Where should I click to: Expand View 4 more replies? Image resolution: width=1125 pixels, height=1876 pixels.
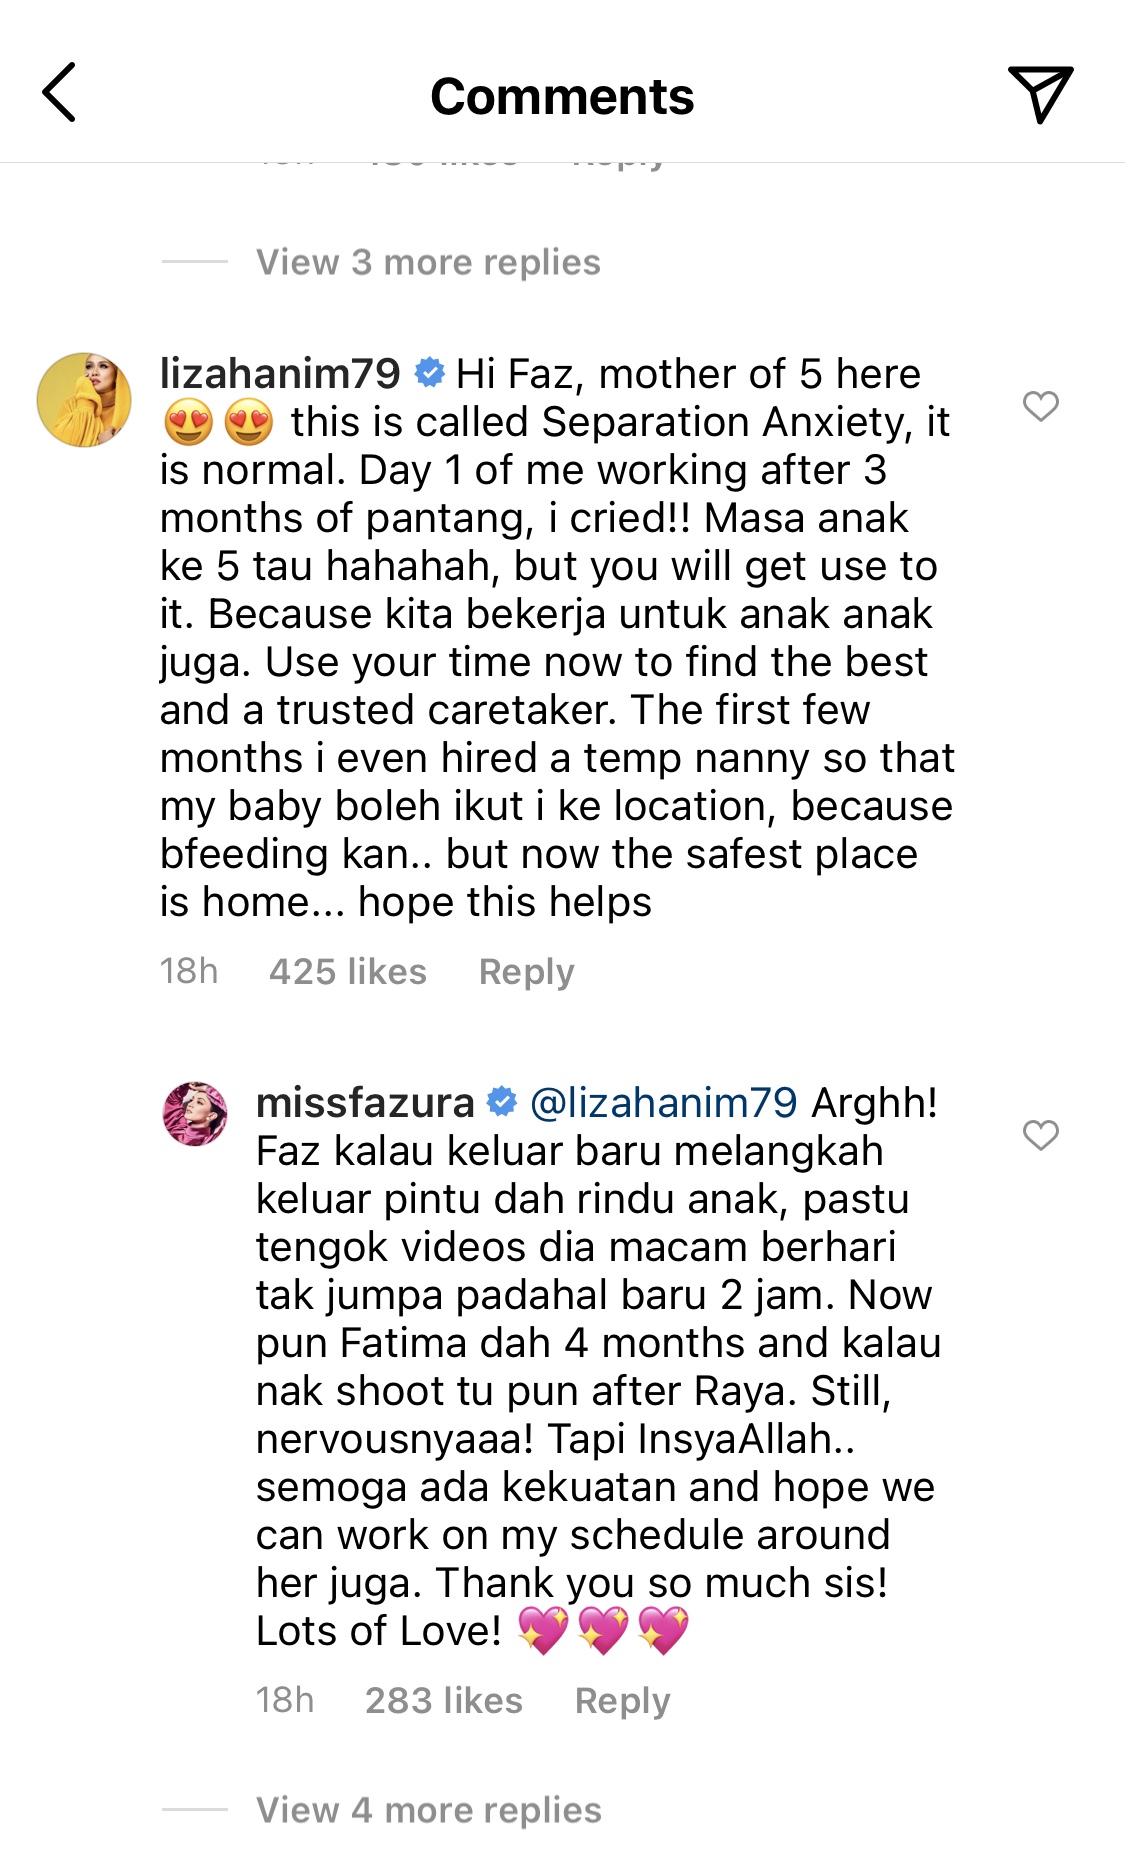[429, 1810]
